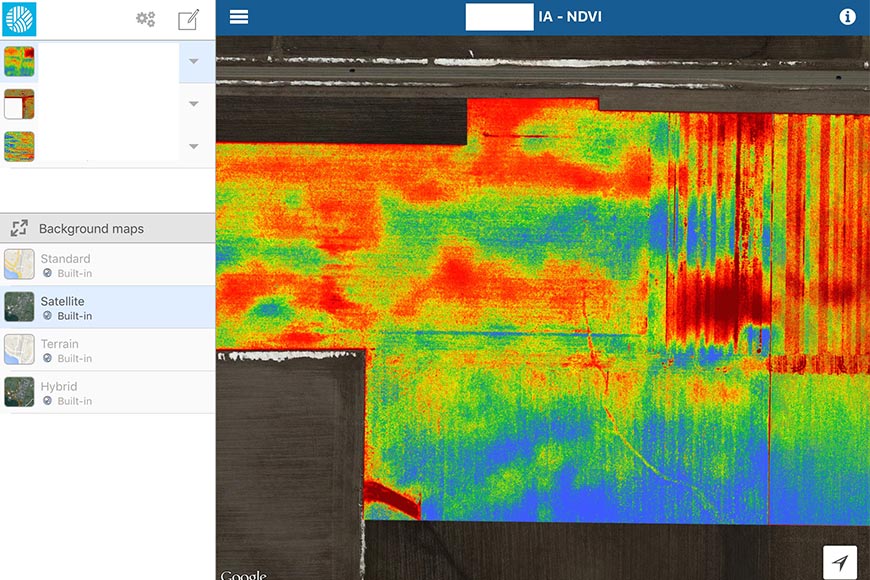Click the Satellite map thumbnail icon
The image size is (870, 580).
pos(19,307)
